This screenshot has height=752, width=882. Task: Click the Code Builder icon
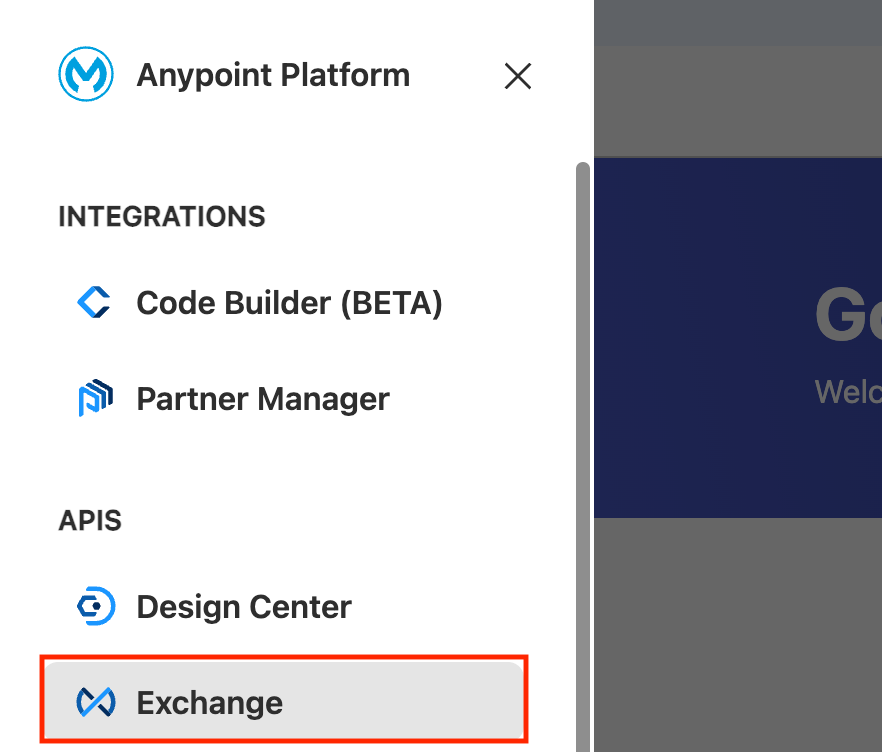coord(94,302)
